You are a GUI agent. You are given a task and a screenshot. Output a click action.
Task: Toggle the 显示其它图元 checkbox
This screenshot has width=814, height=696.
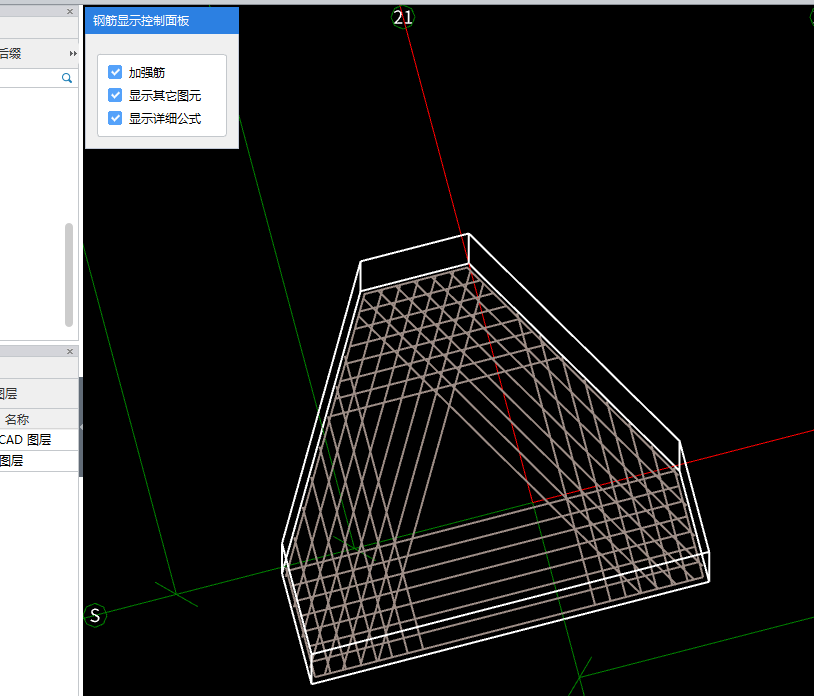[x=115, y=95]
